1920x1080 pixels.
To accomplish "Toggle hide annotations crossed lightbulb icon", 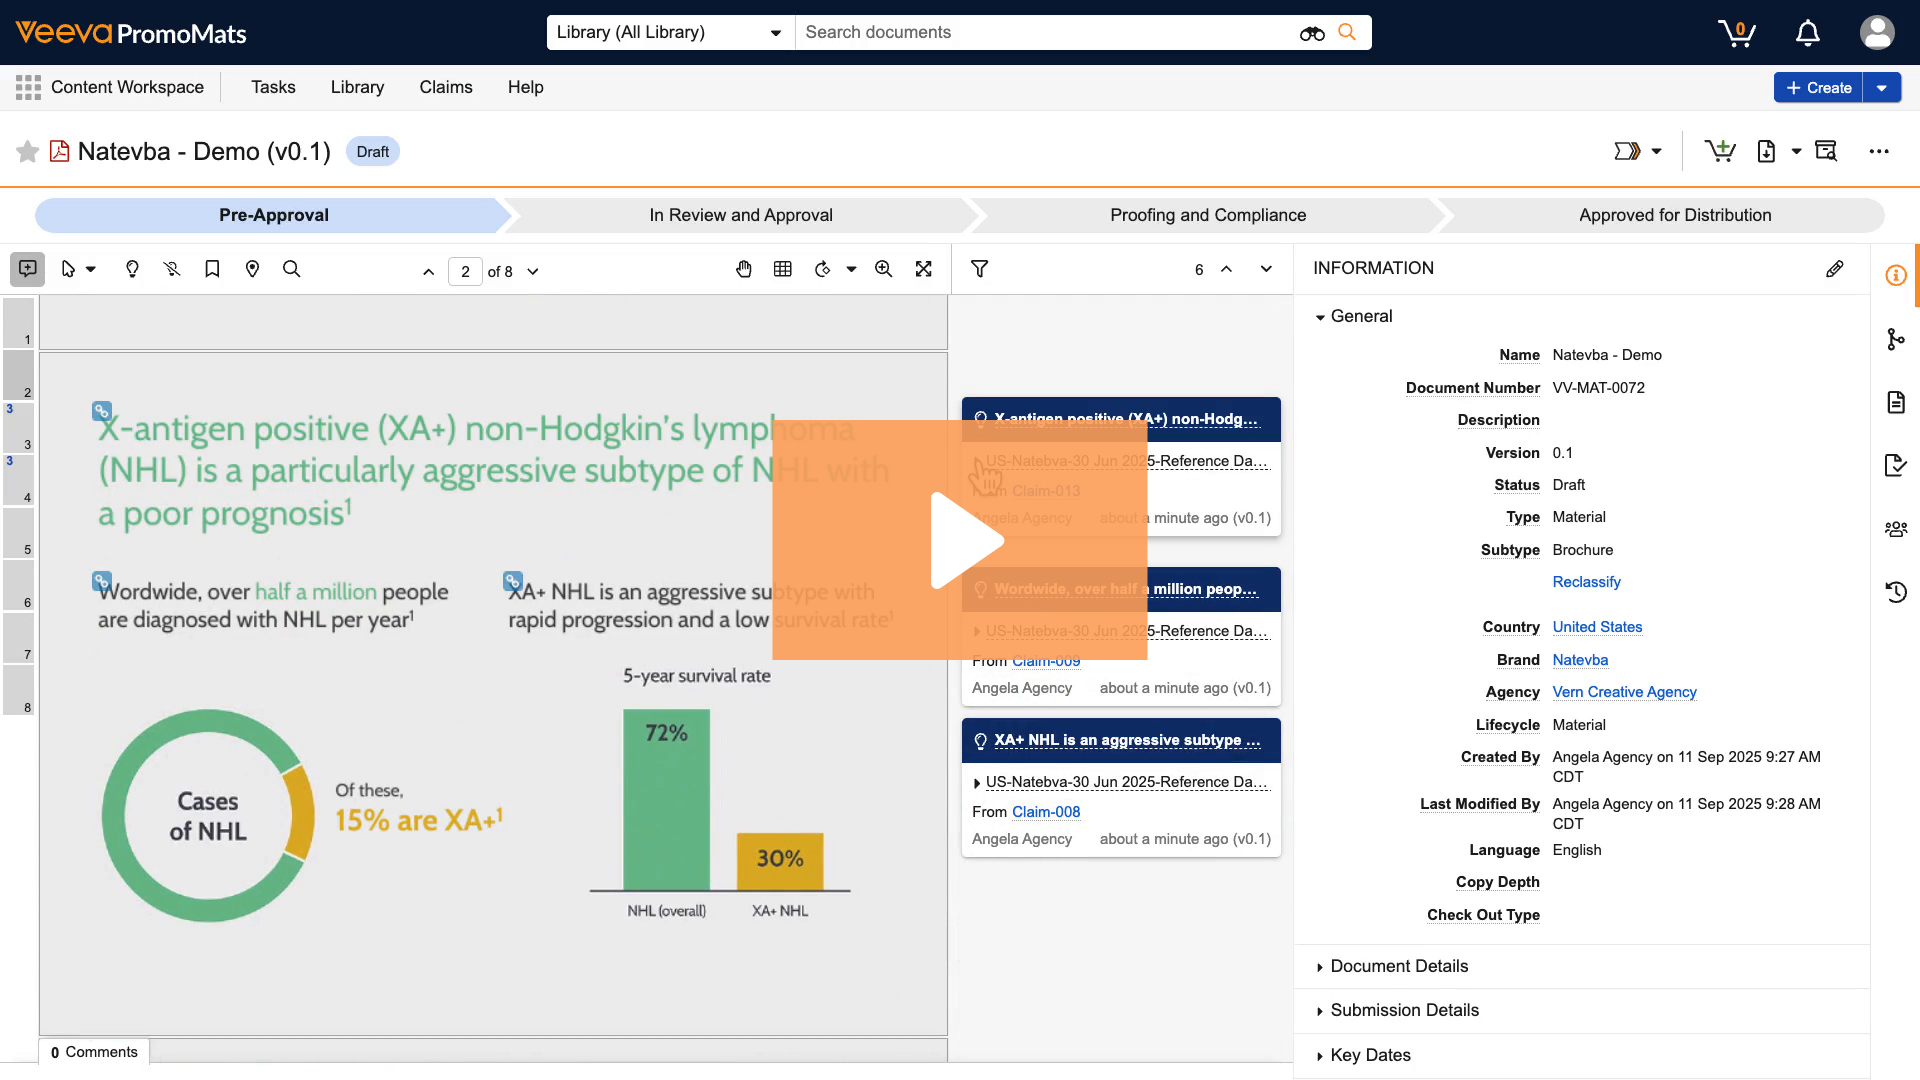I will tap(172, 269).
